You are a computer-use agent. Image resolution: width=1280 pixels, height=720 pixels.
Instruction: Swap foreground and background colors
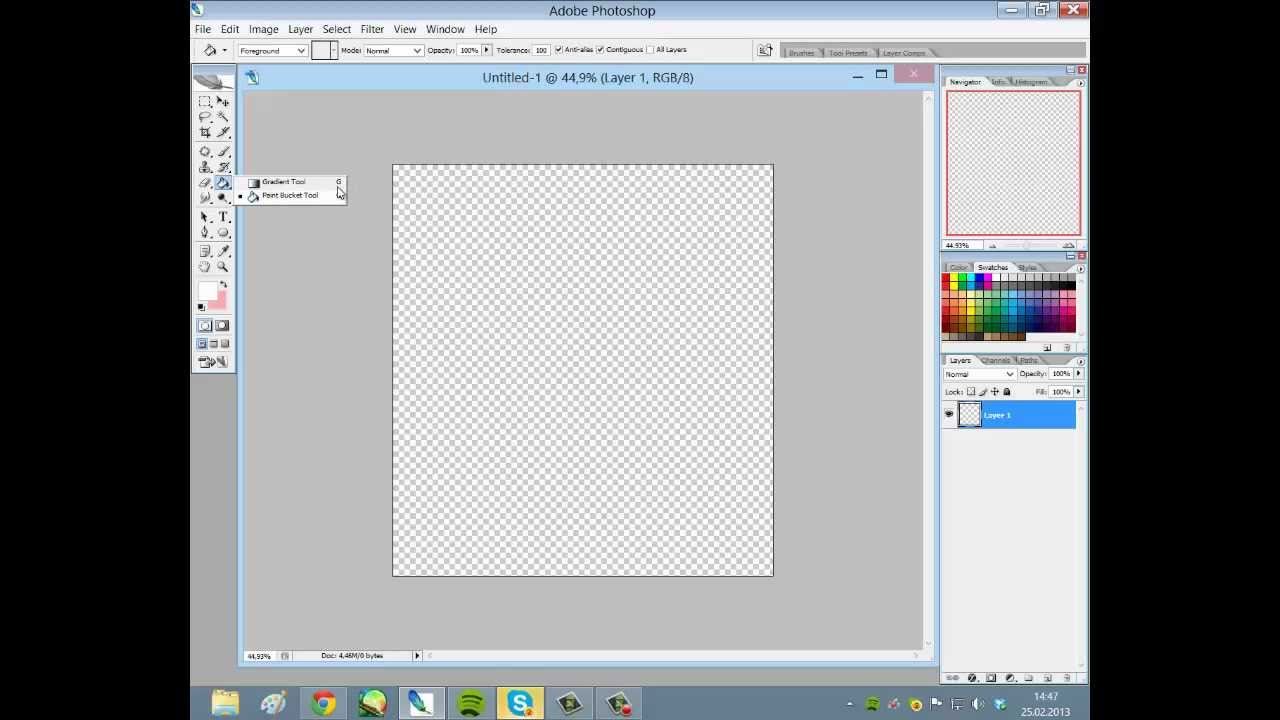tap(224, 286)
